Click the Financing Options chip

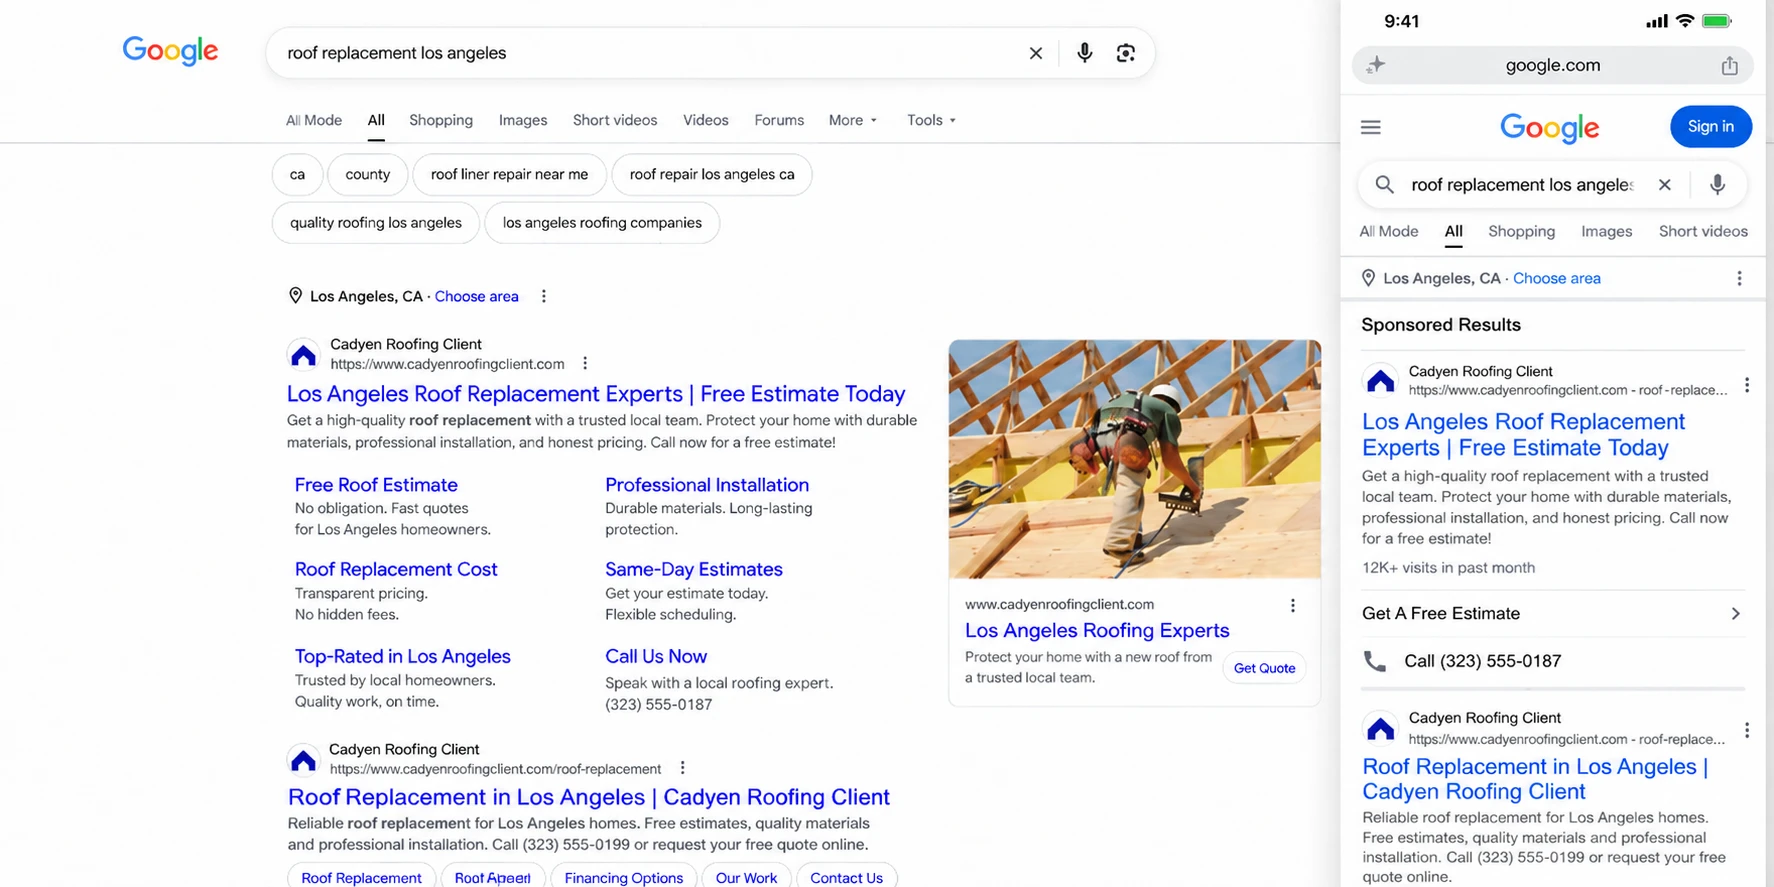click(624, 878)
